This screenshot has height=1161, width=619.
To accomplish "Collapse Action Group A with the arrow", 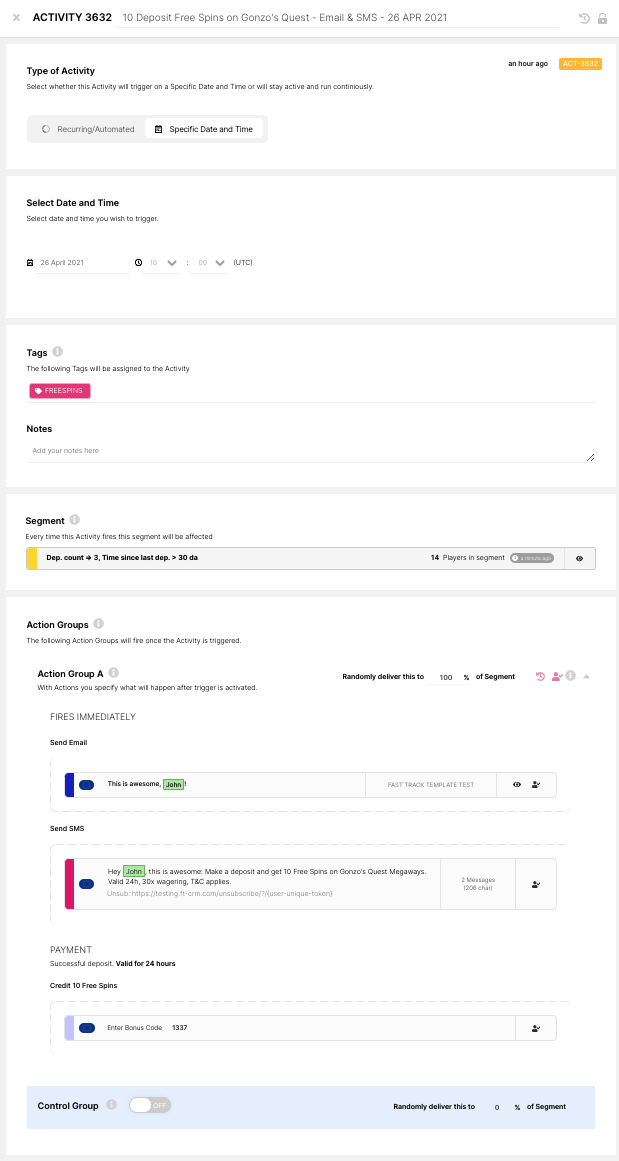I will coord(586,677).
